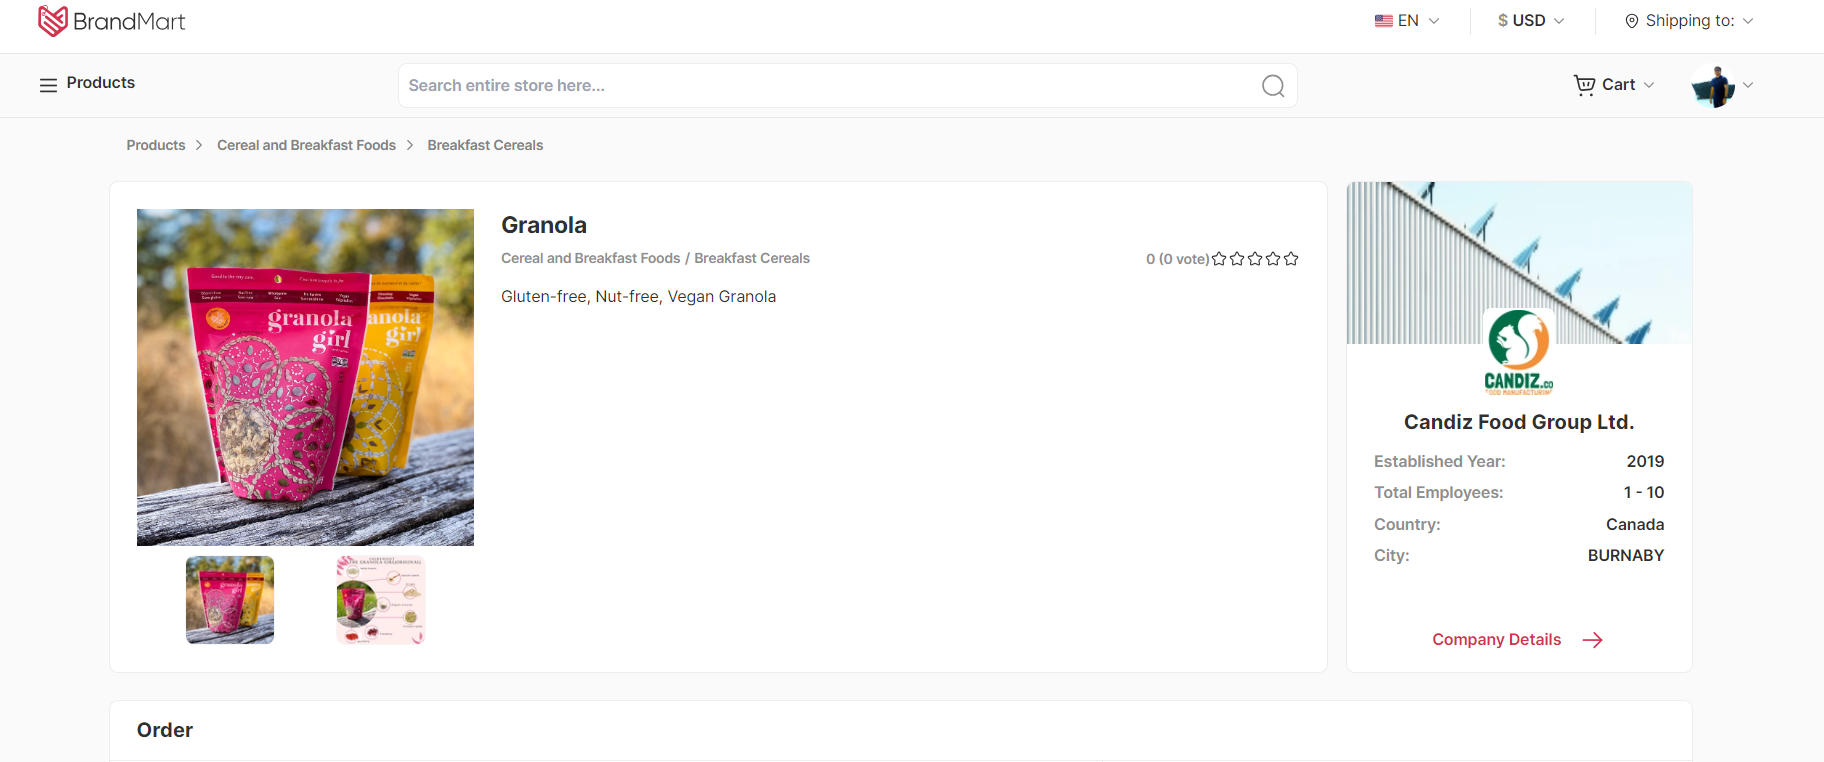This screenshot has height=762, width=1824.
Task: Click Candiz Food Group Ltd. name
Action: pyautogui.click(x=1519, y=422)
